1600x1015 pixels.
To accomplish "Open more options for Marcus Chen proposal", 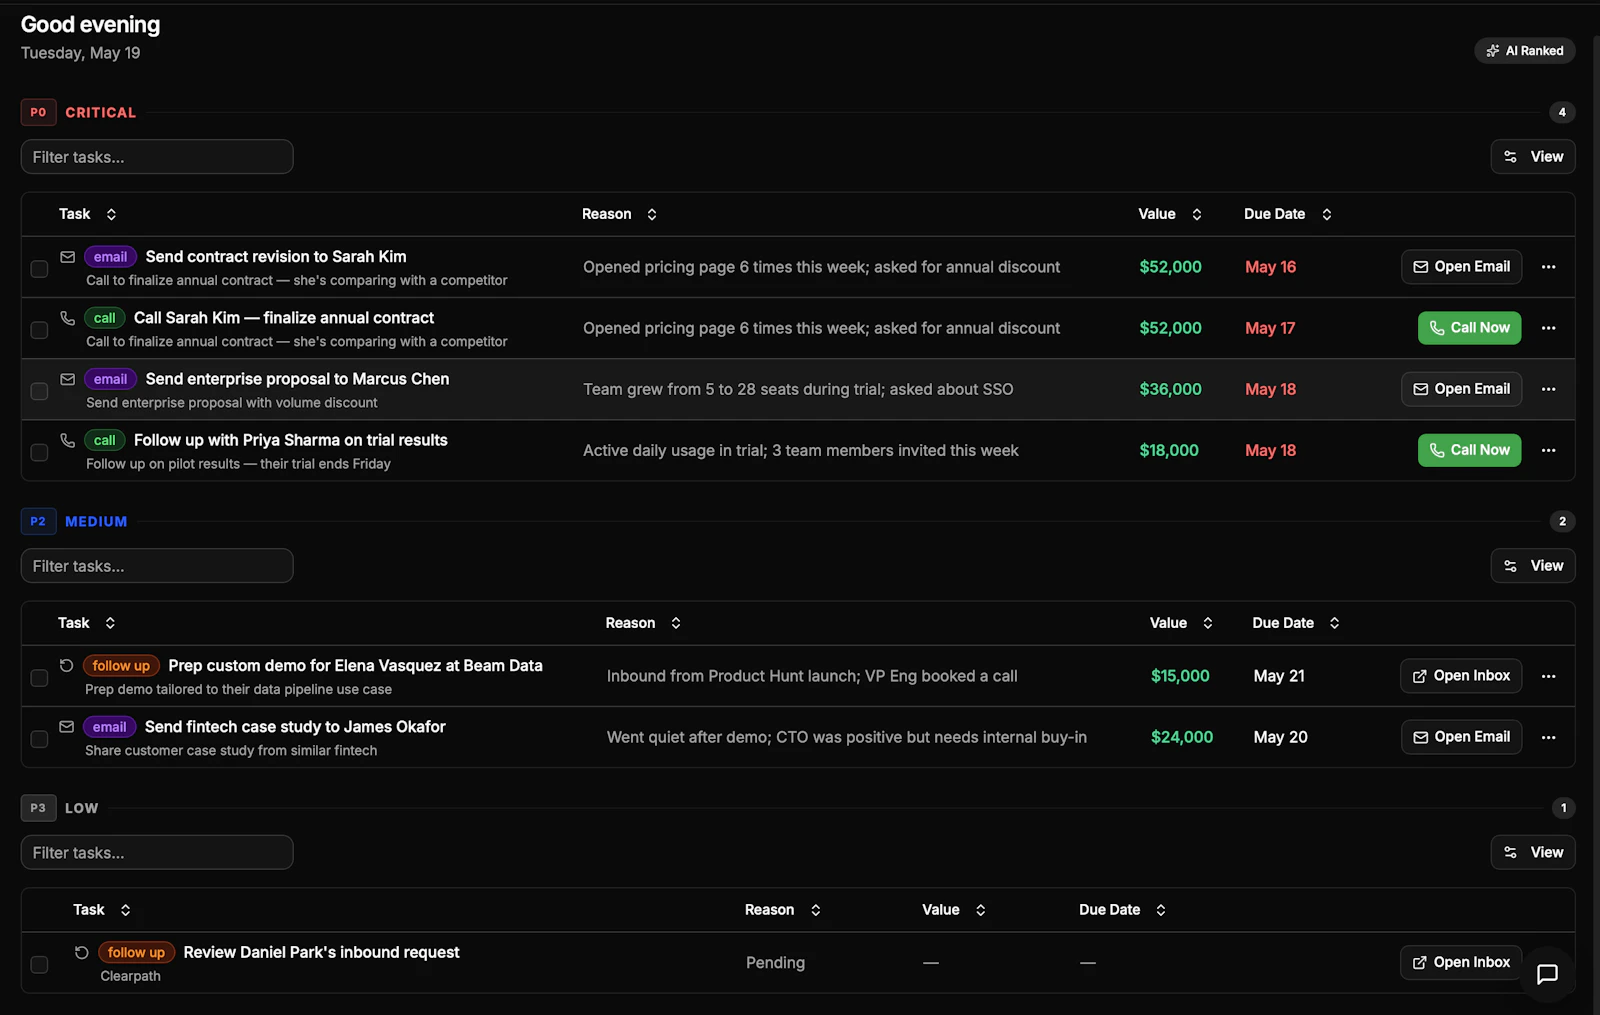I will click(1548, 389).
